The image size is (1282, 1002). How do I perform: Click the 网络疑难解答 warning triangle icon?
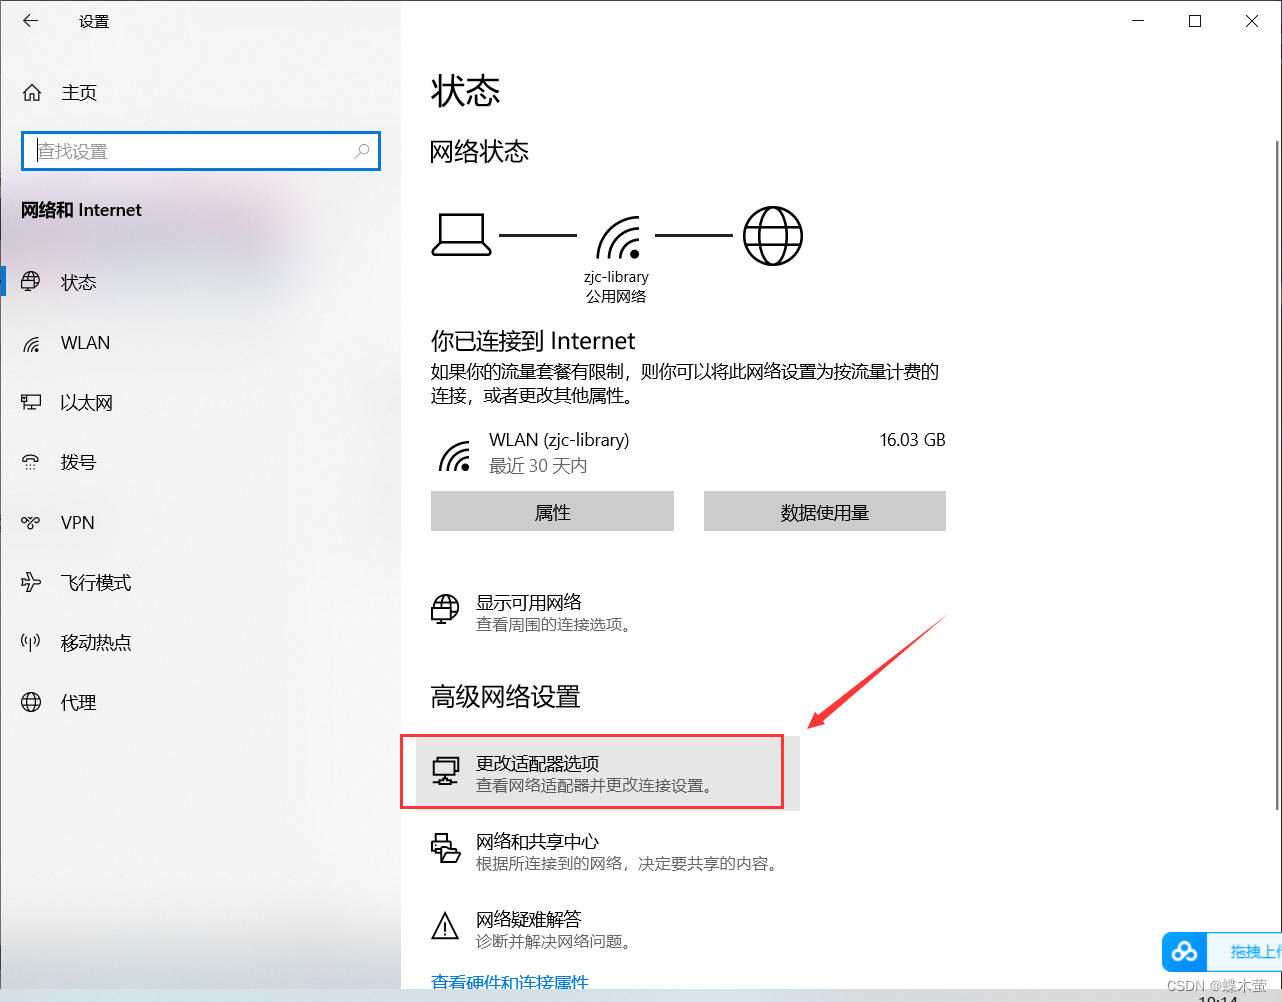point(445,925)
